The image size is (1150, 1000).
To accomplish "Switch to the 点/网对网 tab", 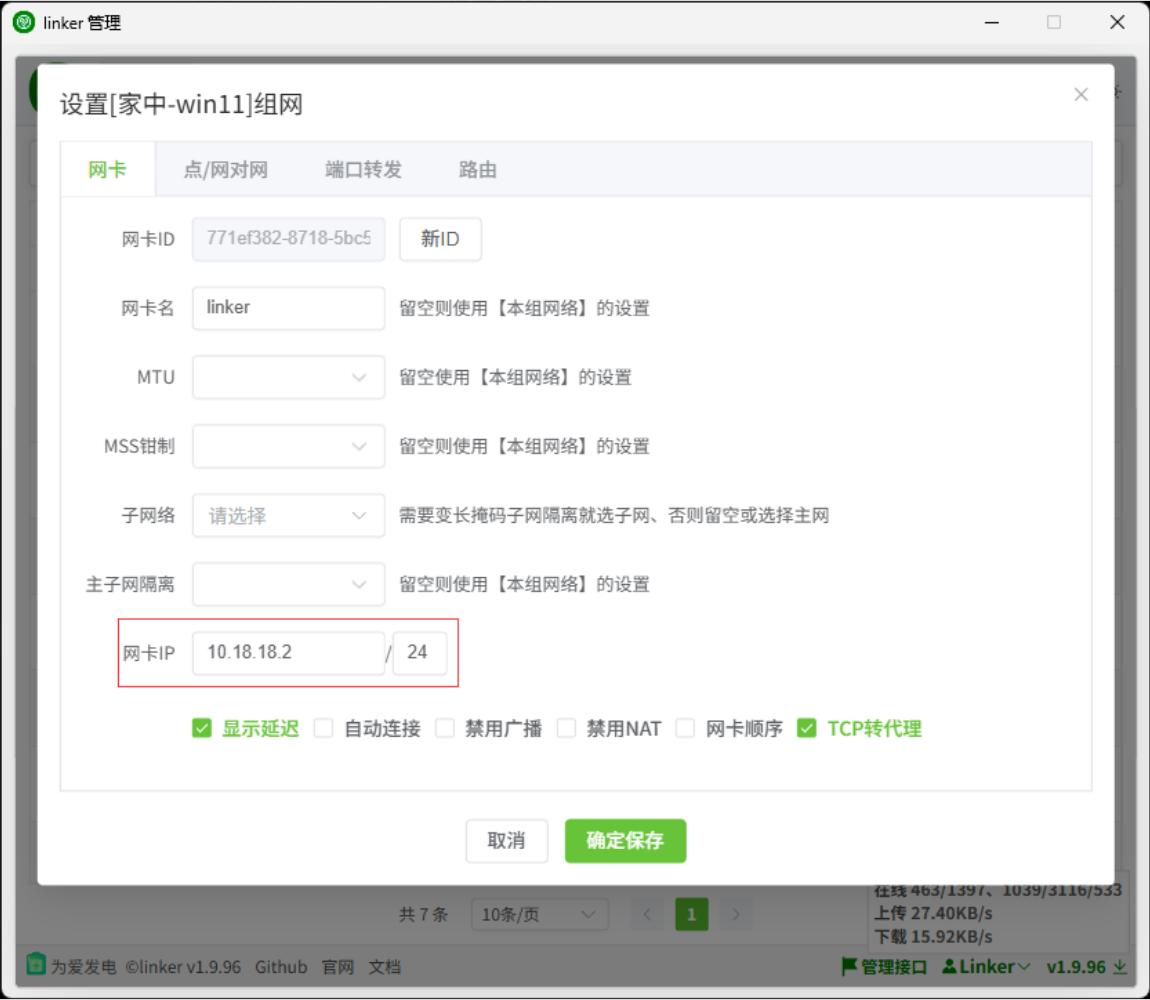I will pyautogui.click(x=225, y=169).
